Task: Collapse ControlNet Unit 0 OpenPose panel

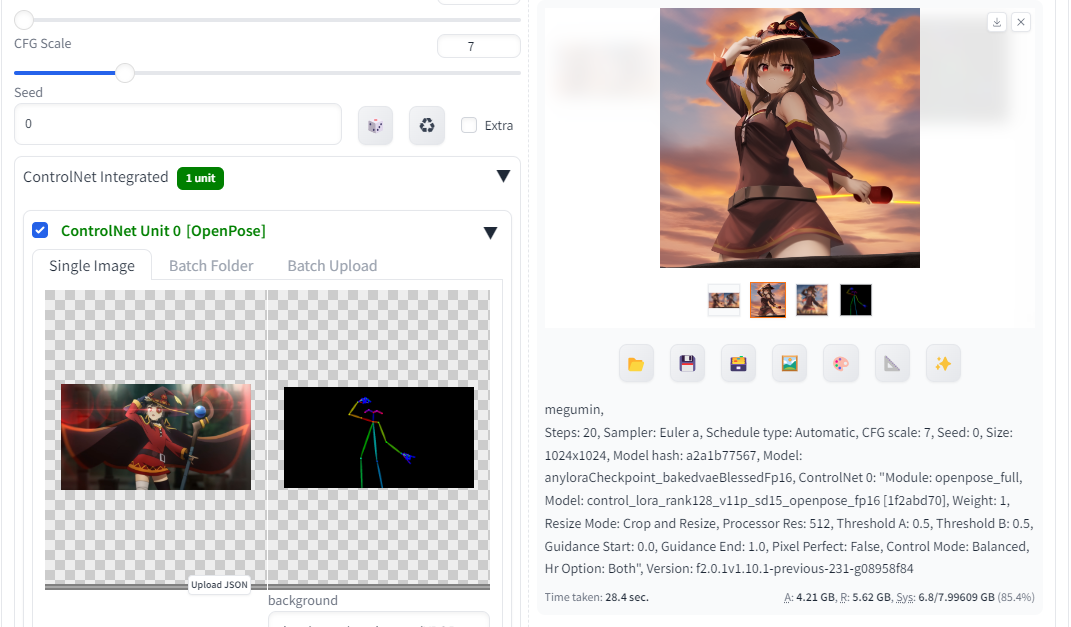Action: (490, 233)
